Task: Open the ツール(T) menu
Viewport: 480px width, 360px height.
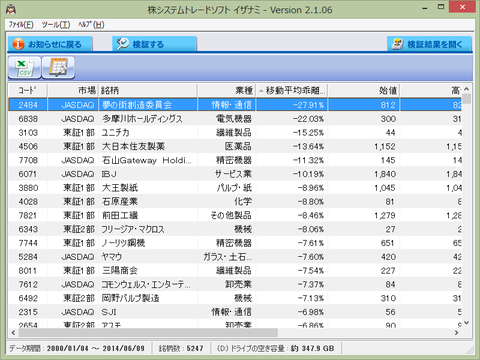Action: point(56,25)
